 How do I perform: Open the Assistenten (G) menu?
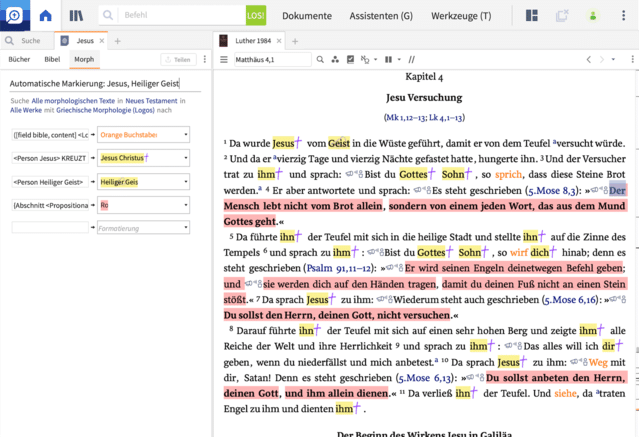click(381, 16)
